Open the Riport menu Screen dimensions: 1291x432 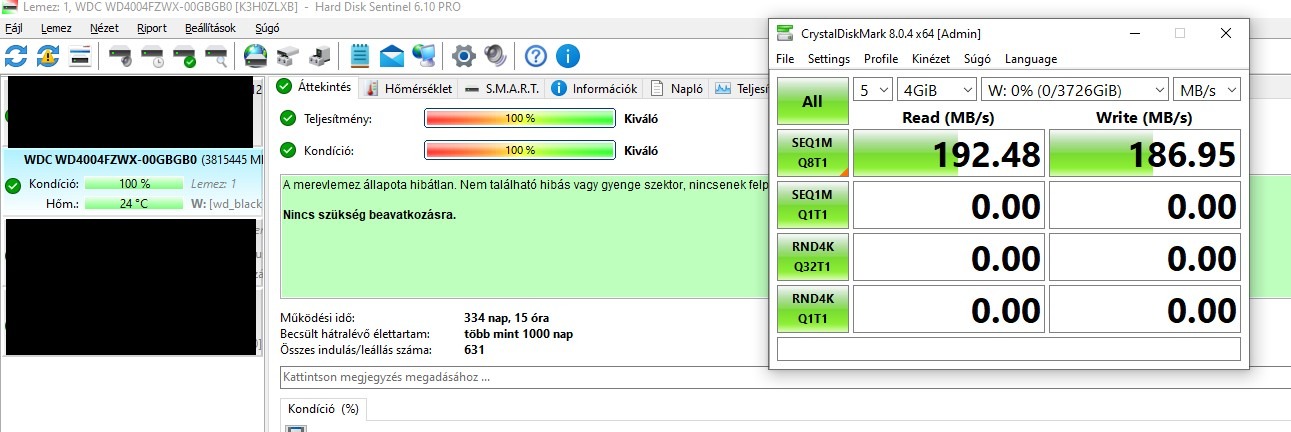click(x=152, y=28)
